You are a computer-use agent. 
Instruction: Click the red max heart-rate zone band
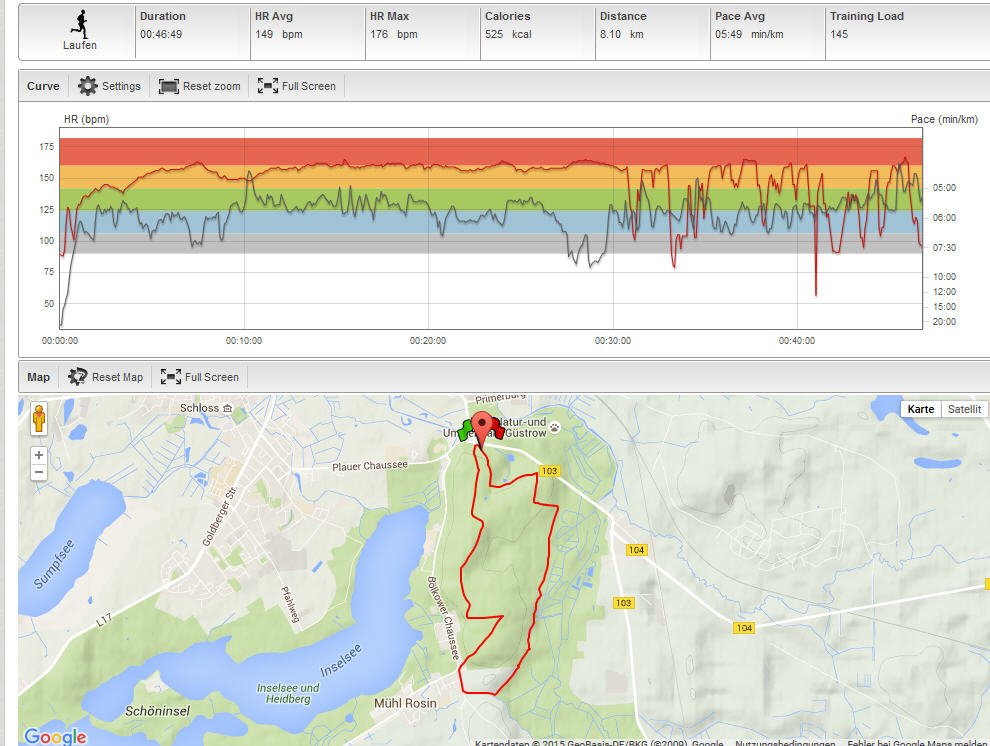coord(491,151)
